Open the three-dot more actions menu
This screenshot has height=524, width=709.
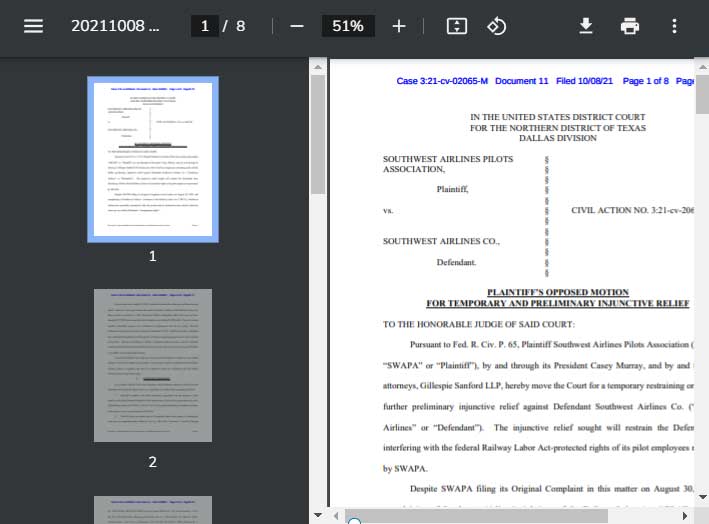tap(674, 26)
